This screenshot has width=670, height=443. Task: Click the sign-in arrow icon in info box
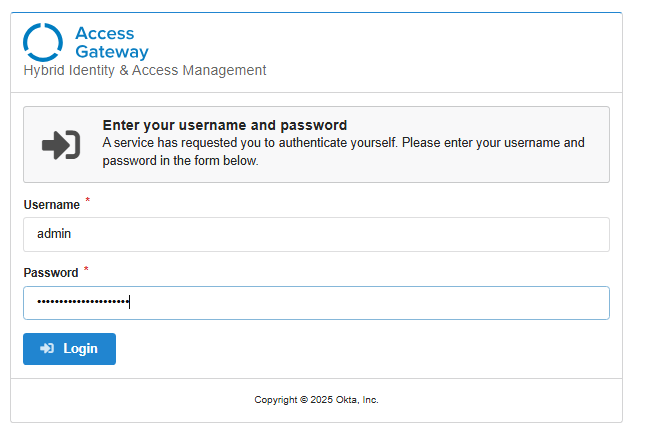click(61, 145)
